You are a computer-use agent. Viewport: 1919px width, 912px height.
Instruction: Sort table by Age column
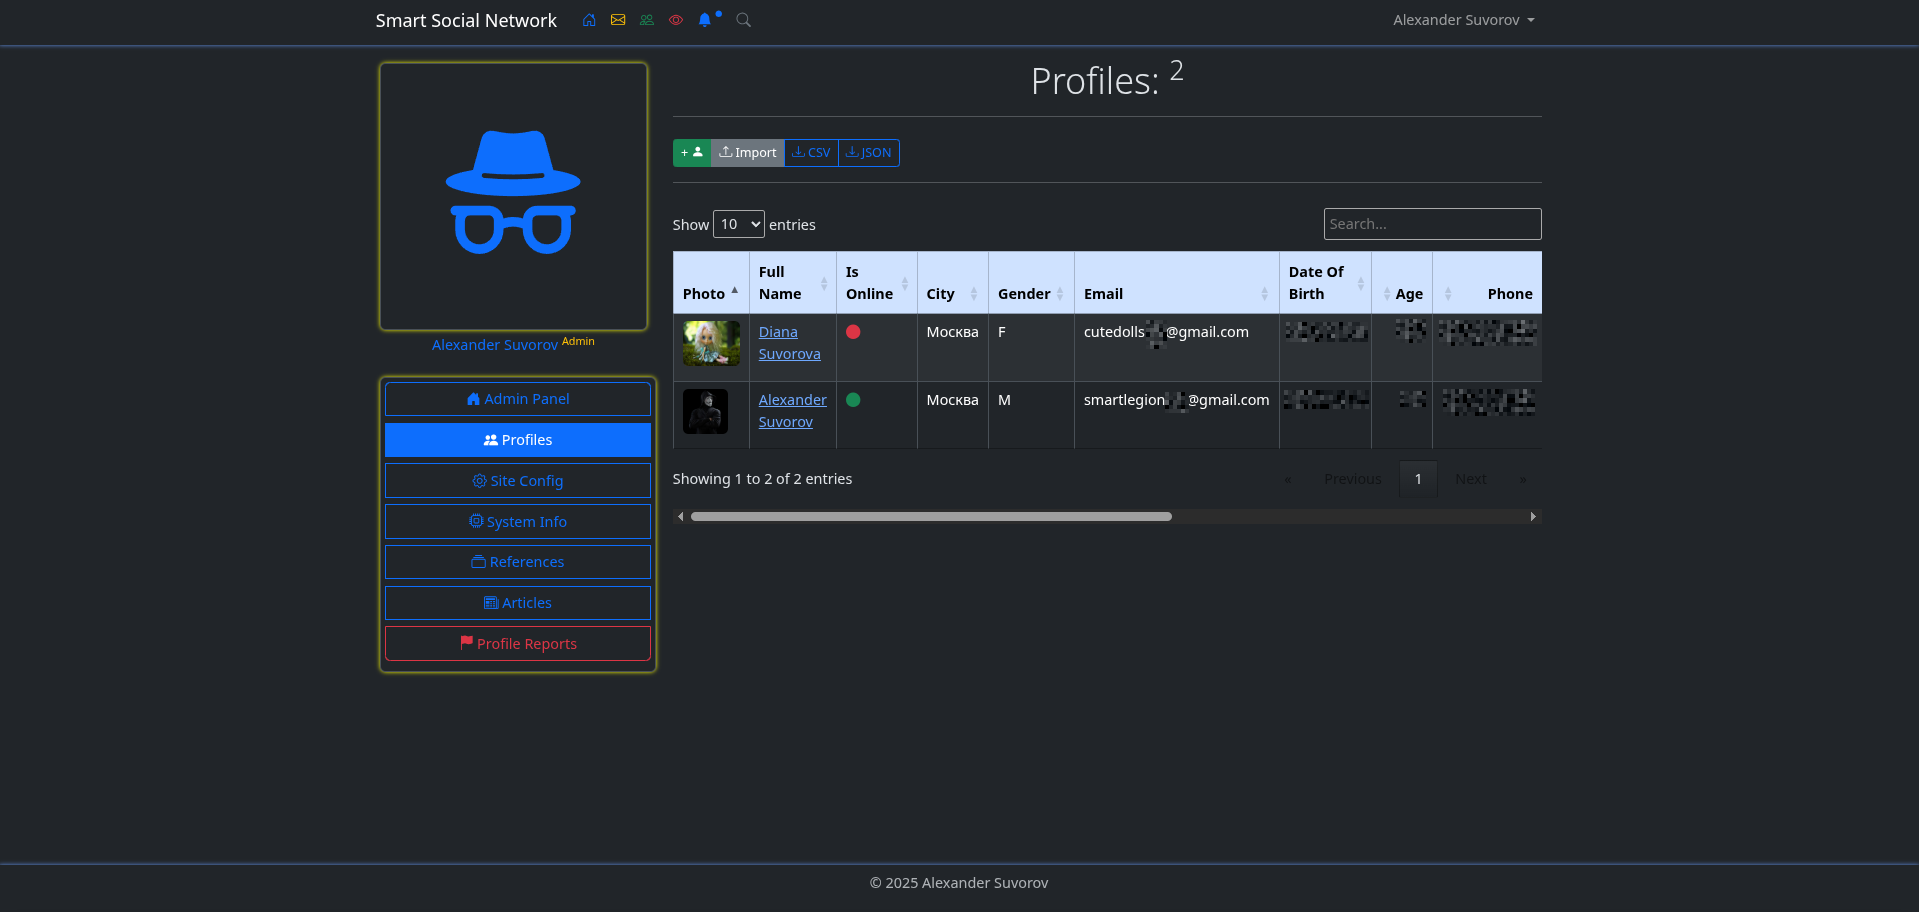(1402, 283)
